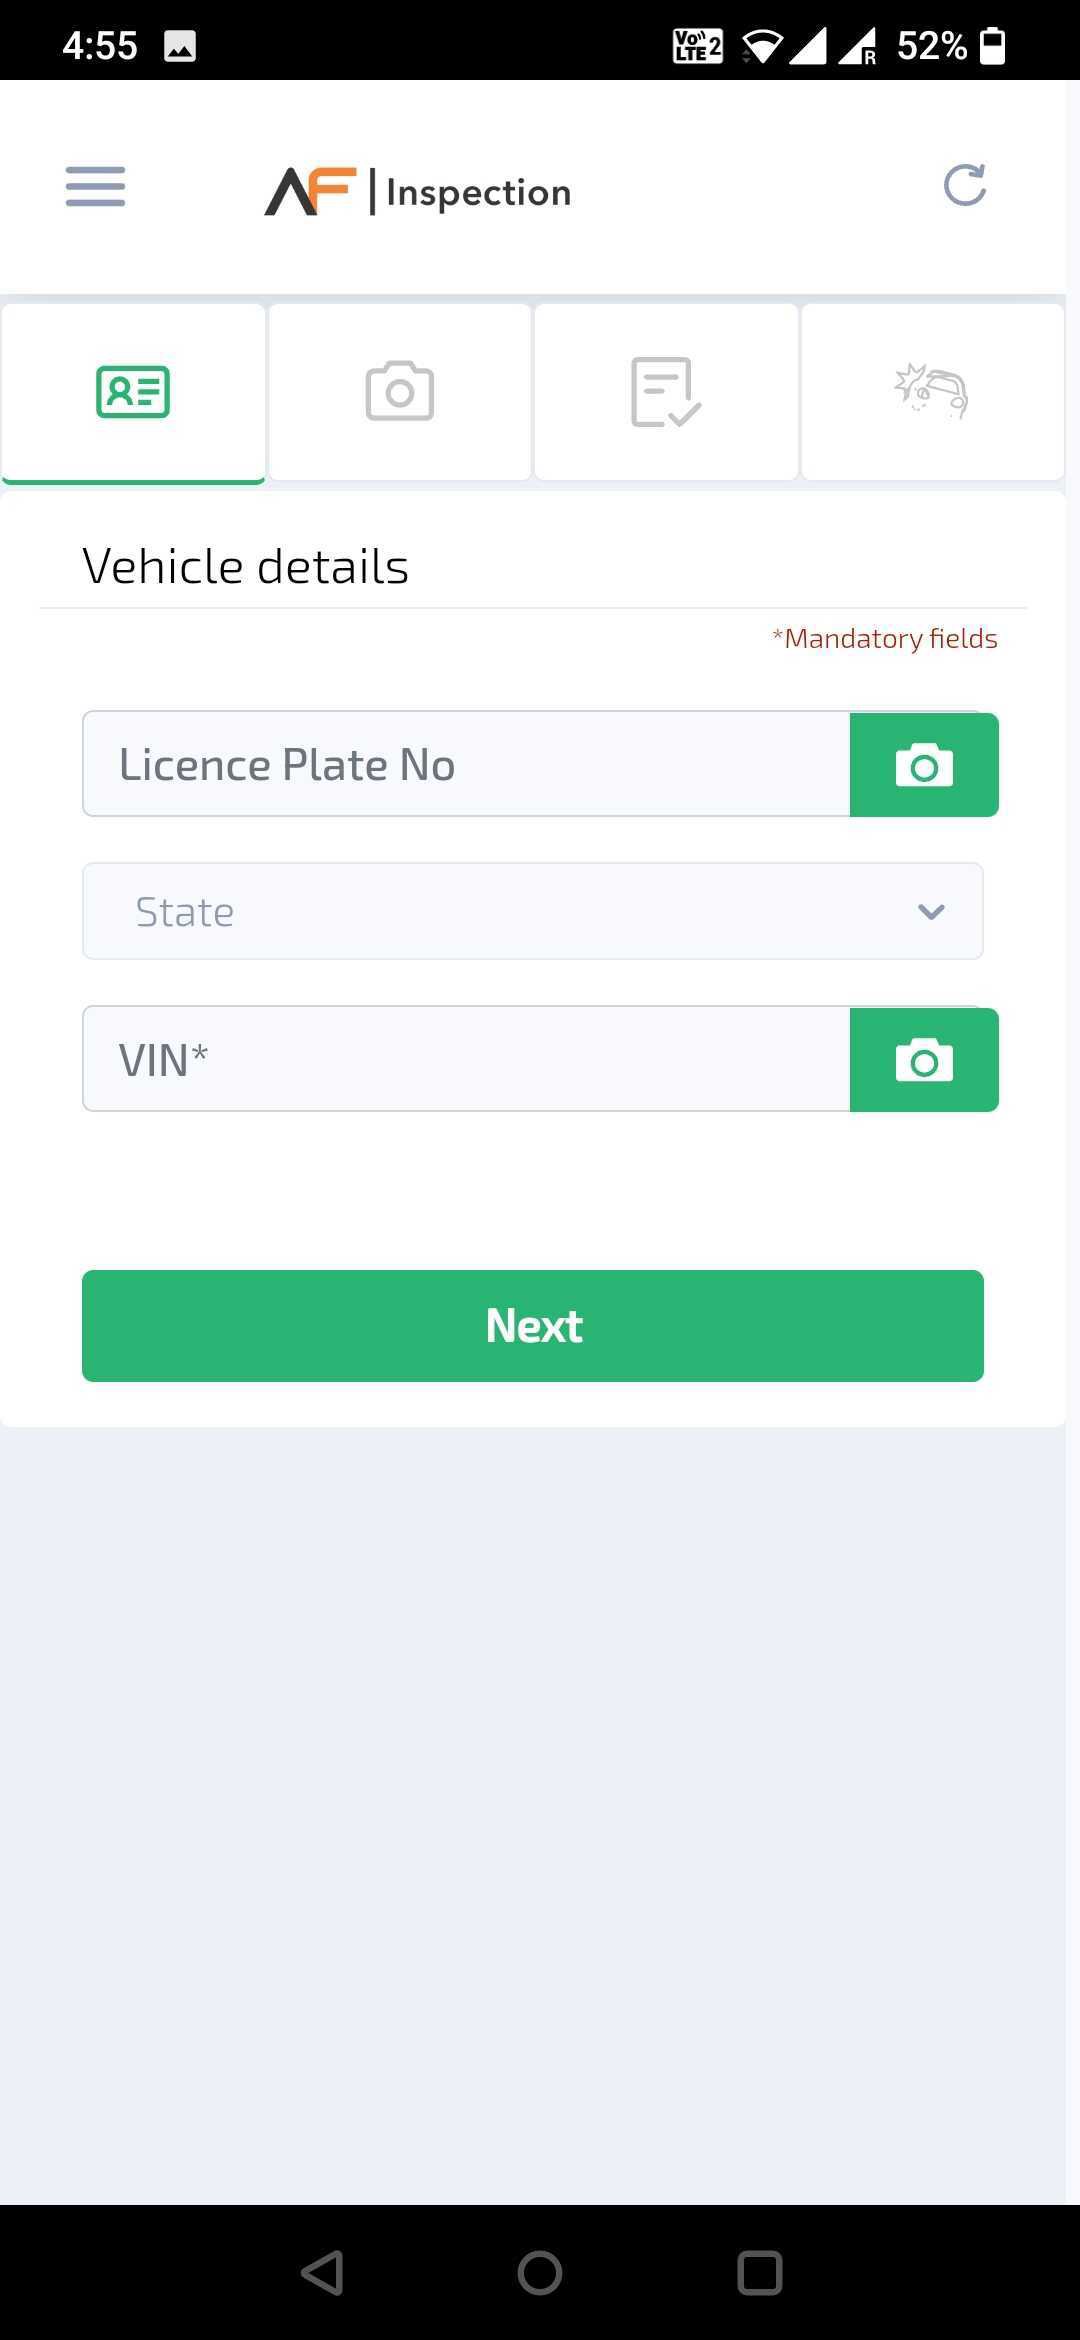Open the checklist document tab
1080x2340 pixels.
[x=666, y=392]
